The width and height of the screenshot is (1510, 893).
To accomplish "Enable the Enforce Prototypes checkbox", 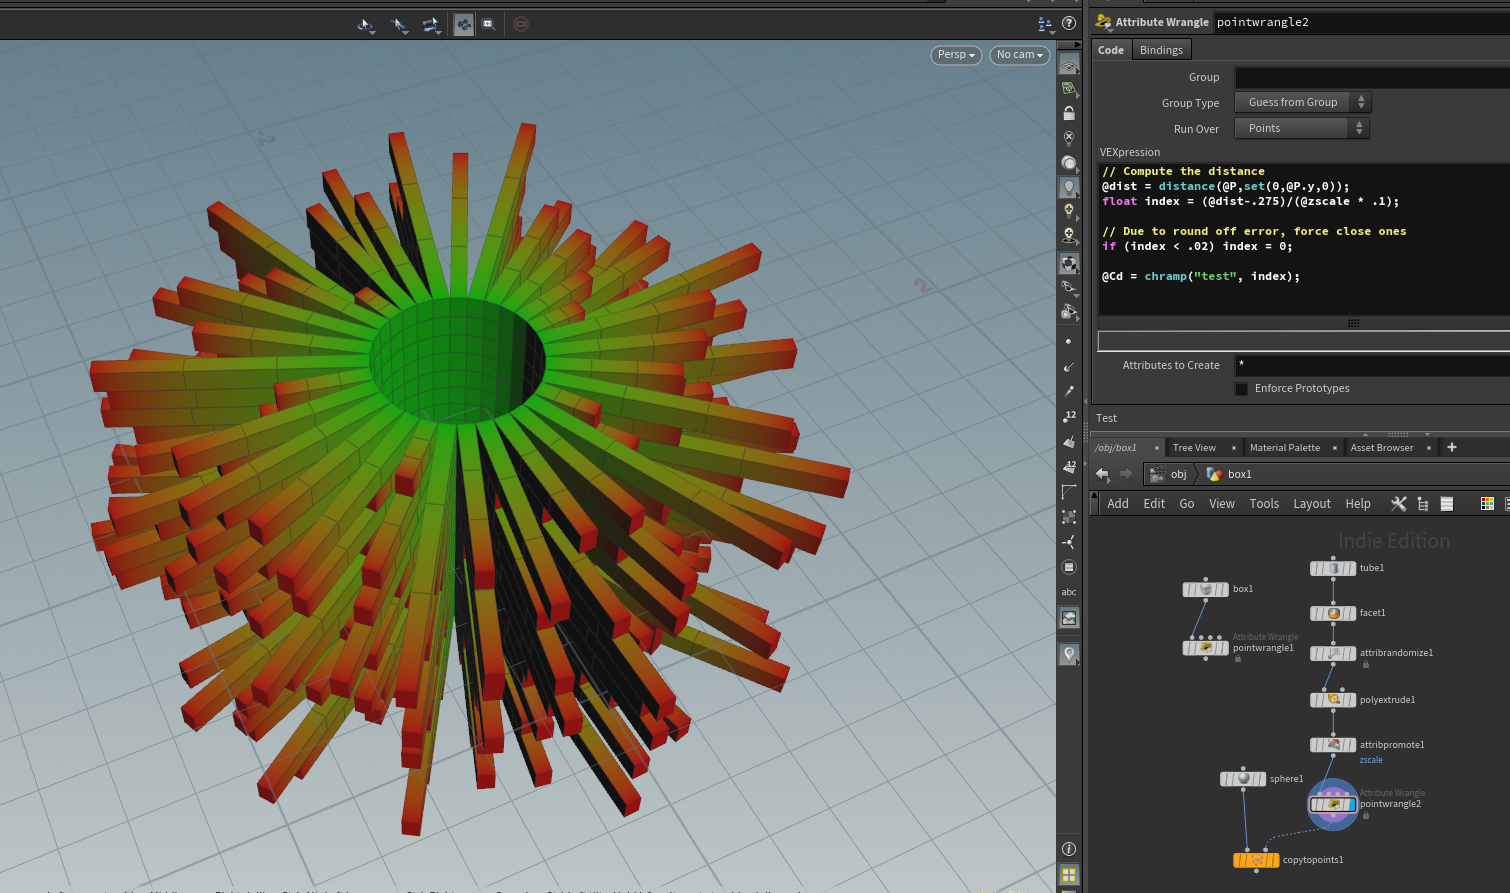I will point(1241,389).
